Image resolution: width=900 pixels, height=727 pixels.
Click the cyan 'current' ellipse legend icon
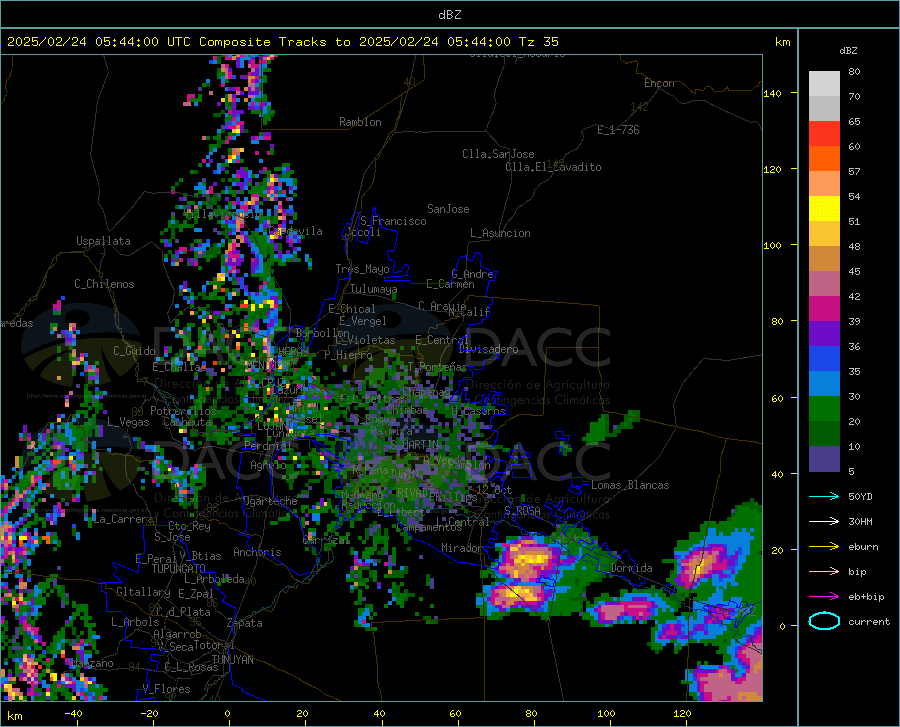pyautogui.click(x=824, y=621)
